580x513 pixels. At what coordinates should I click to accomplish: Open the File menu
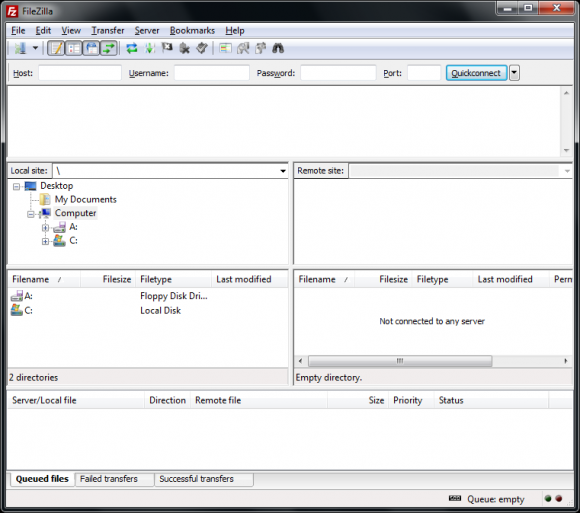point(18,30)
